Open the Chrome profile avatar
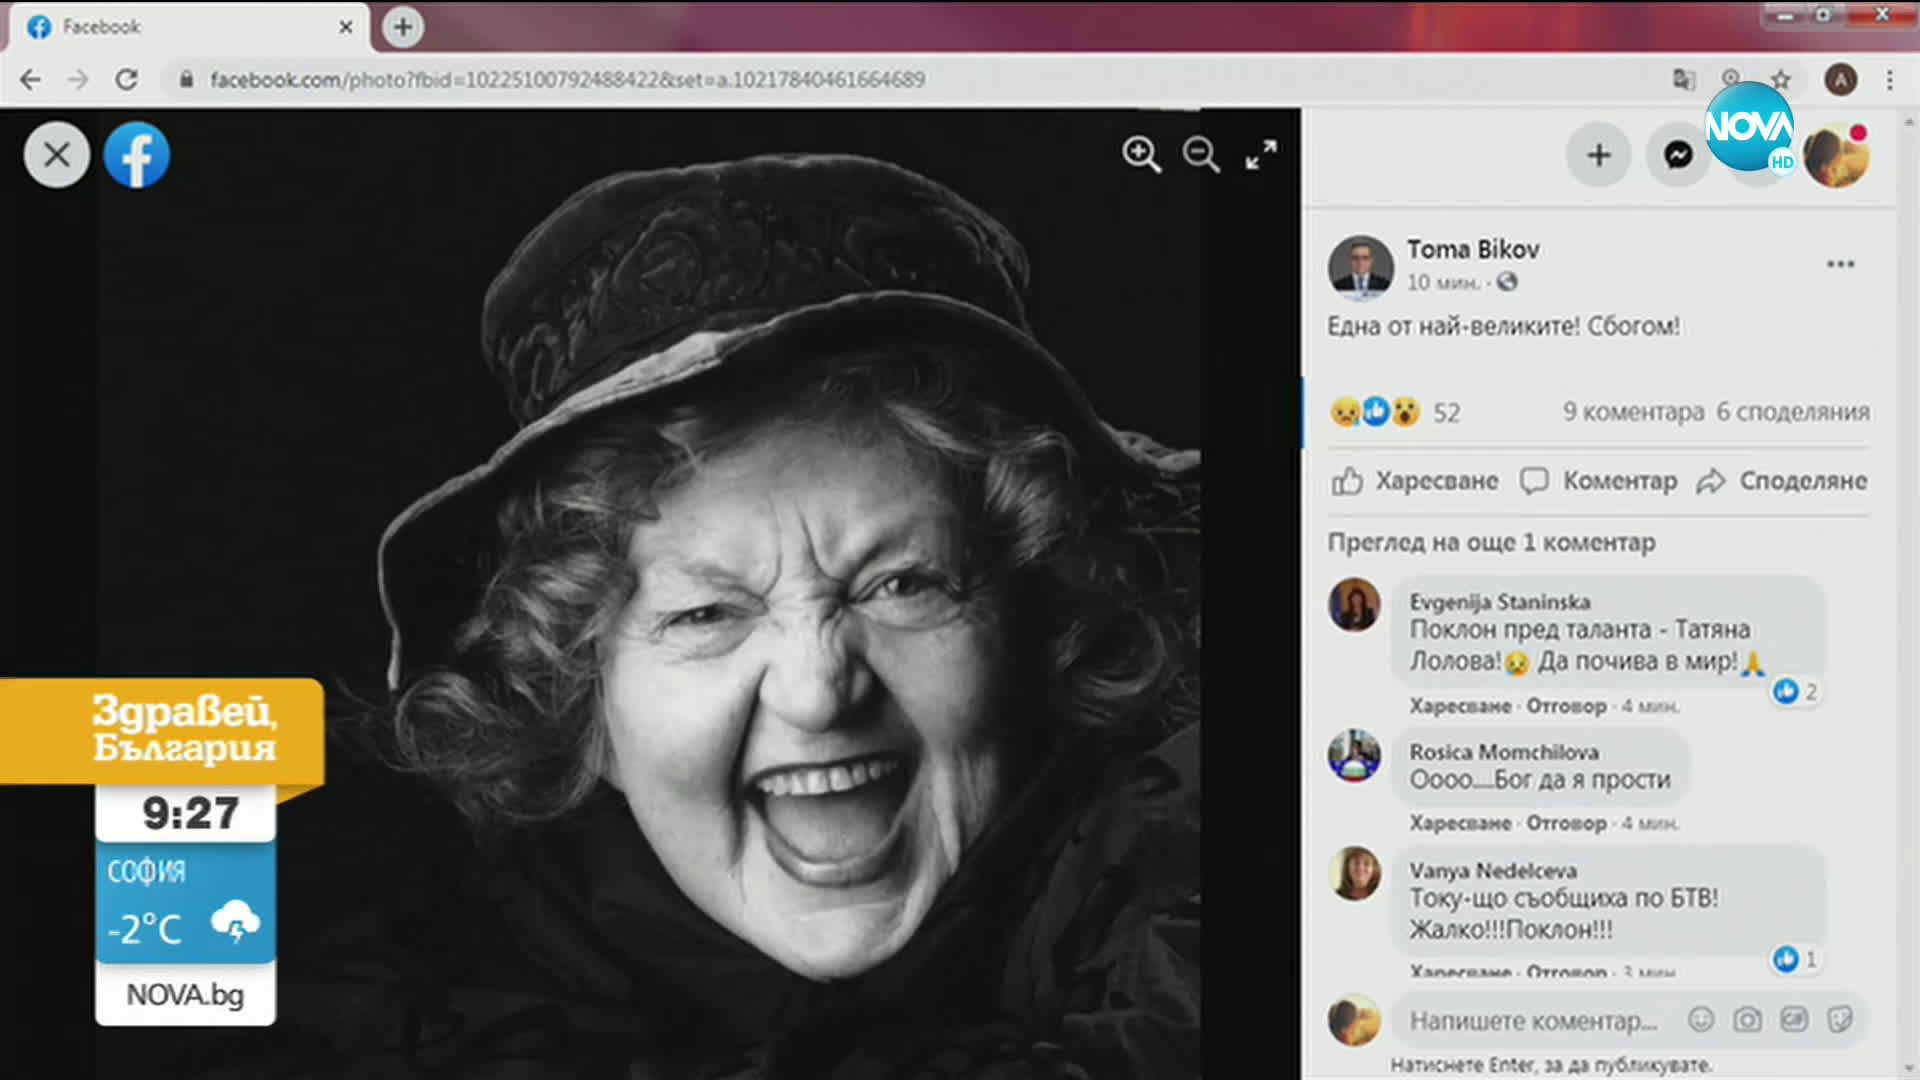 point(1841,80)
